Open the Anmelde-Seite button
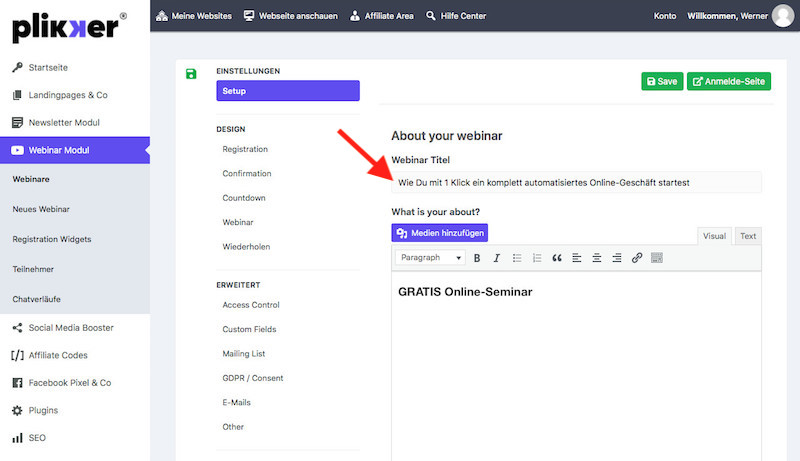This screenshot has width=800, height=461. [729, 81]
